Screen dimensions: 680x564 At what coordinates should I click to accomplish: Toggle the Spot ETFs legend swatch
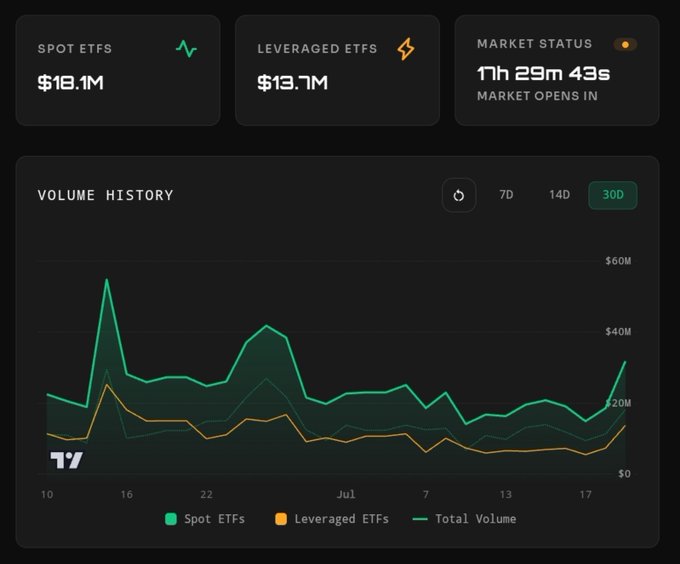click(x=171, y=519)
